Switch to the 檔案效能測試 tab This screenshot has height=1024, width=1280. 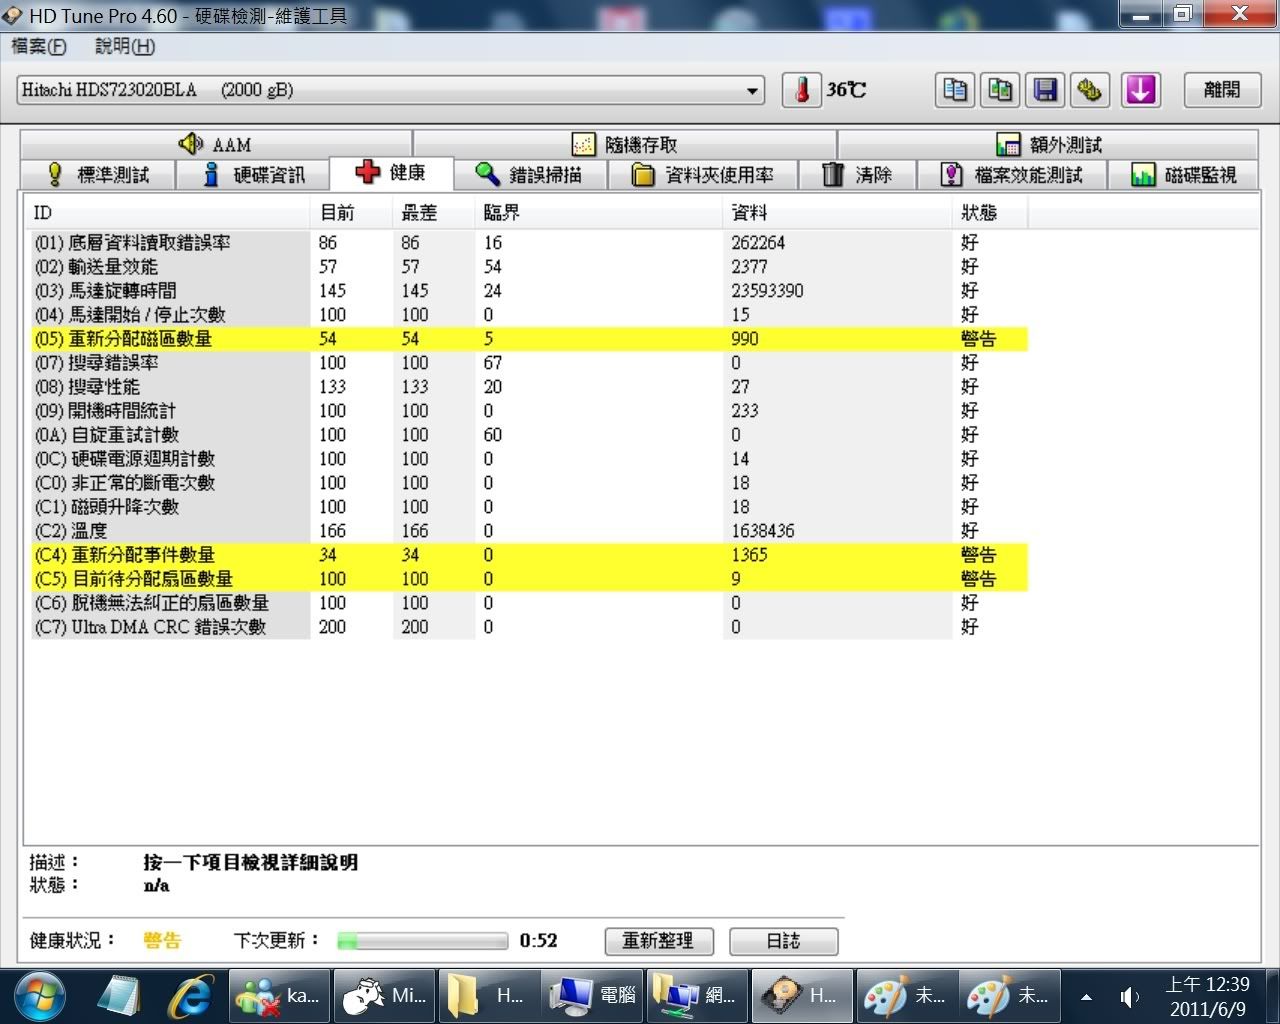1012,175
